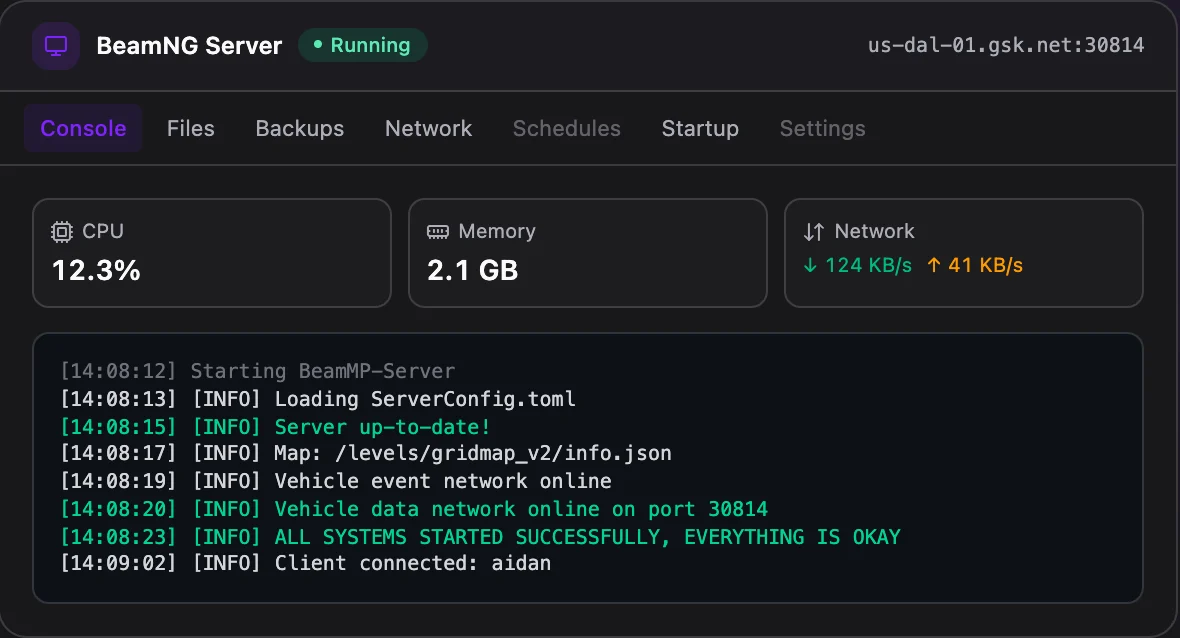Click the CPU chip icon
The width and height of the screenshot is (1180, 638).
click(x=62, y=232)
